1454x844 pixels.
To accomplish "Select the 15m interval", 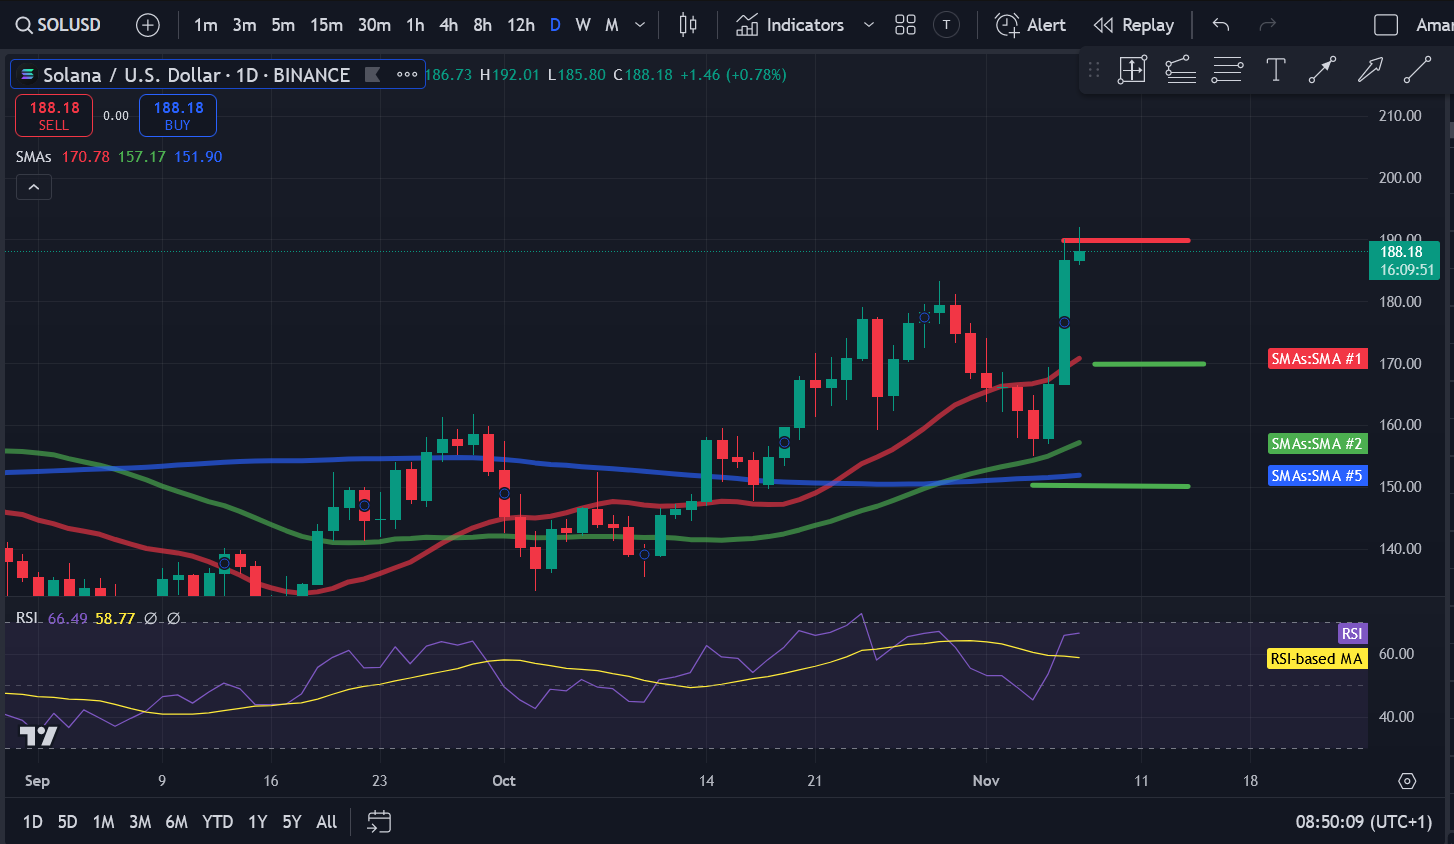I will (x=326, y=25).
